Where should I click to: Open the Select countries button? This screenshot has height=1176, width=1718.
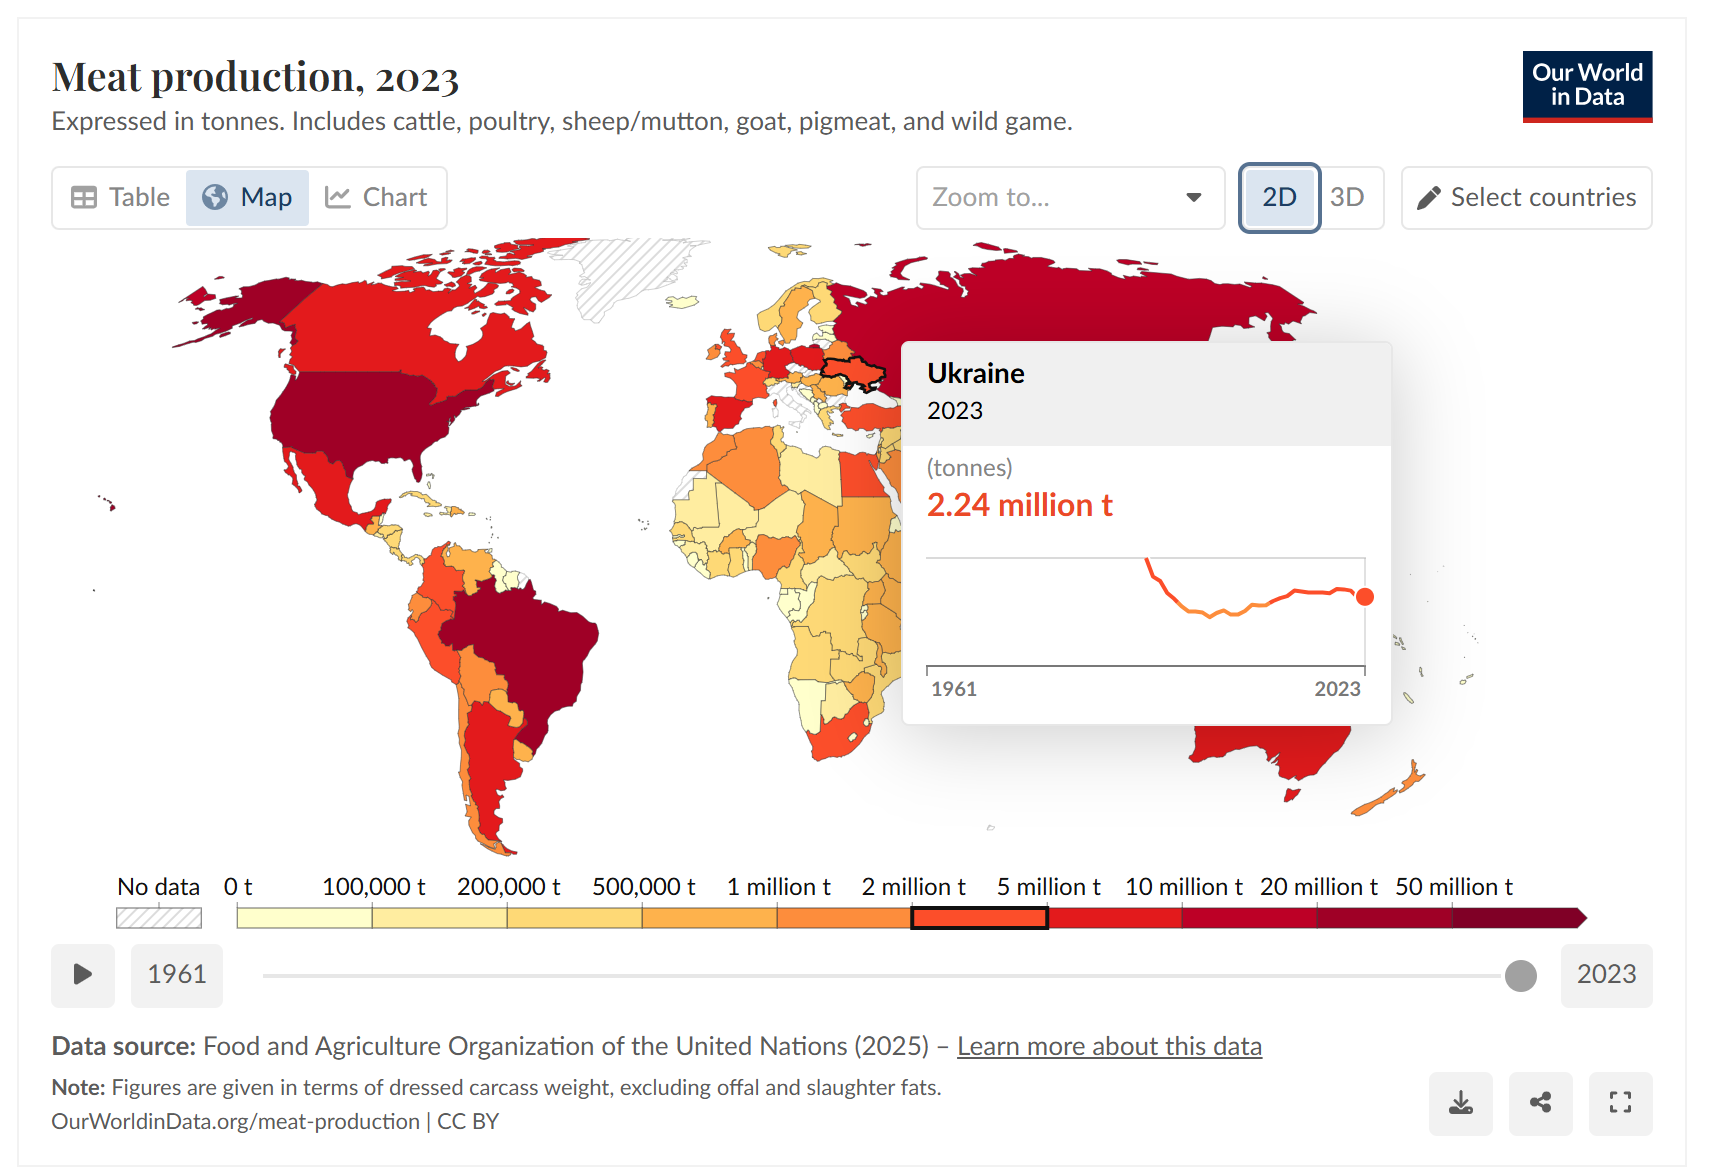pos(1526,198)
